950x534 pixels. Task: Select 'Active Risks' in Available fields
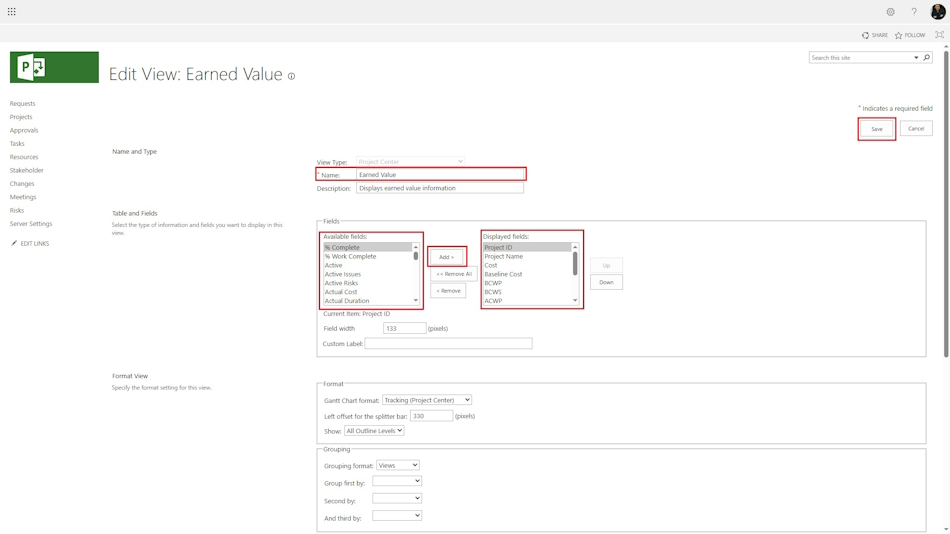click(367, 283)
